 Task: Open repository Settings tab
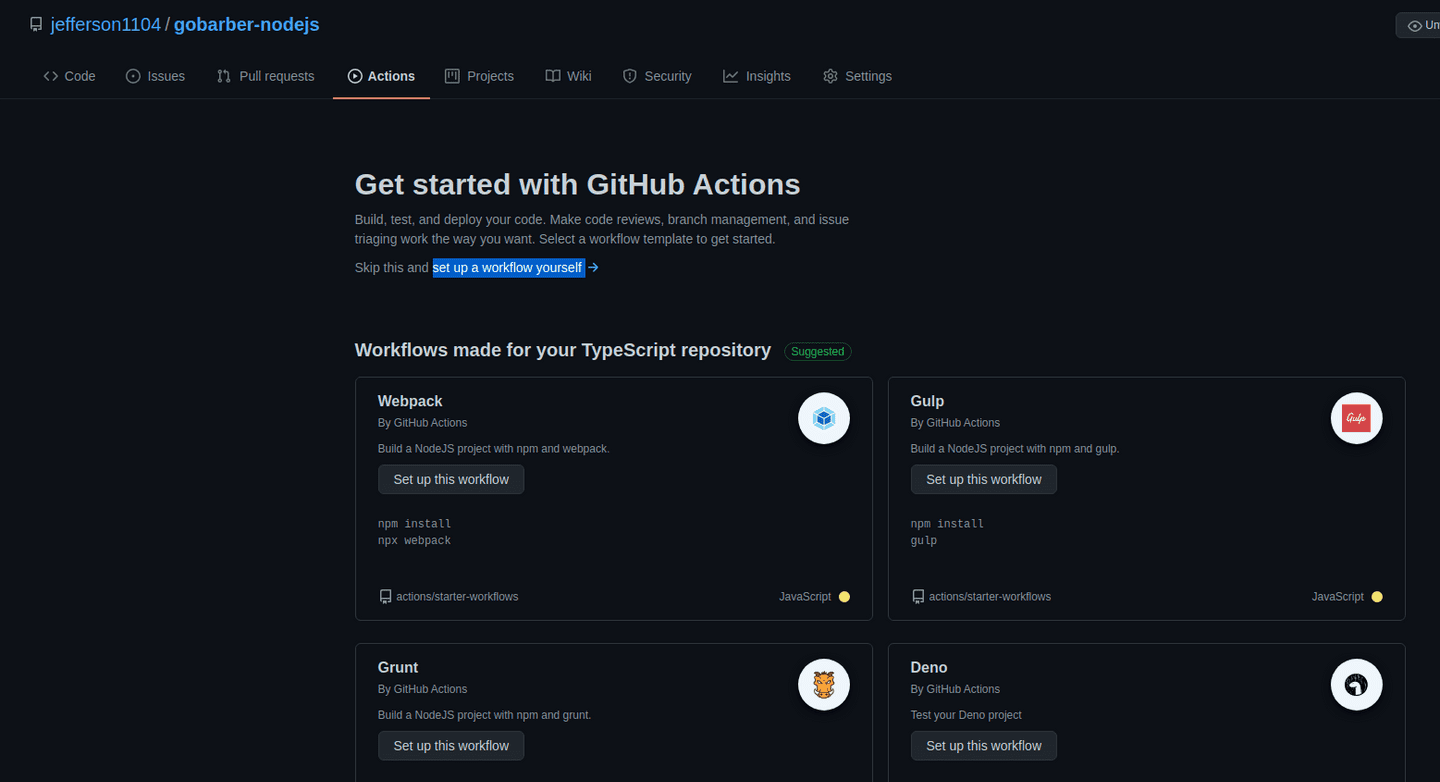[x=857, y=76]
